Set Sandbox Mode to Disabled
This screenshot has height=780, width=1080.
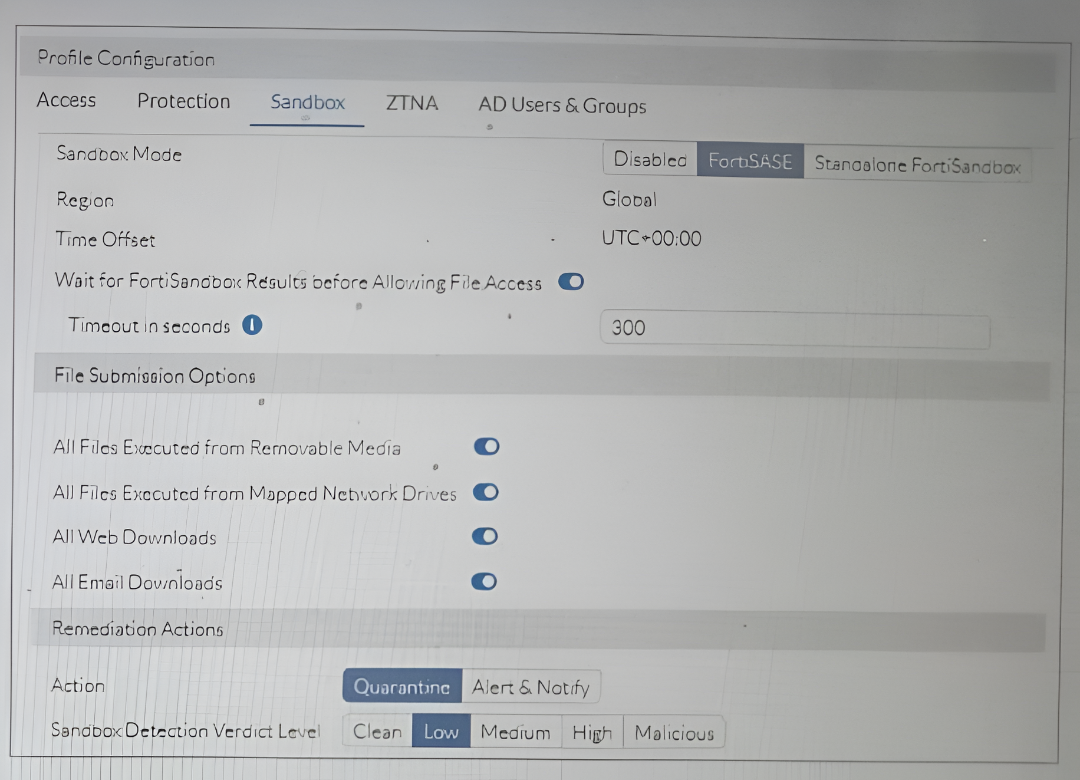(650, 160)
